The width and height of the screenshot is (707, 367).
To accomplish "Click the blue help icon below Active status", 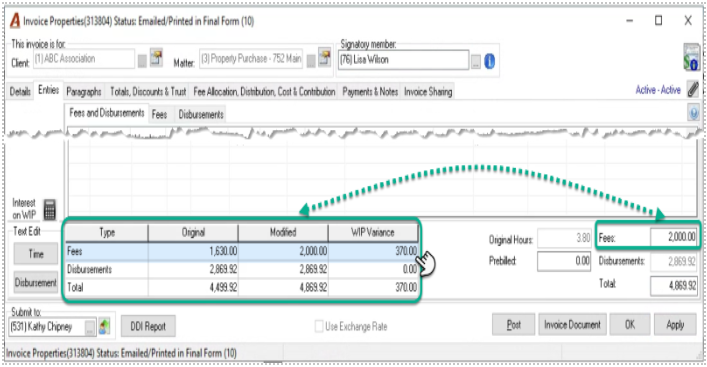I will (693, 112).
